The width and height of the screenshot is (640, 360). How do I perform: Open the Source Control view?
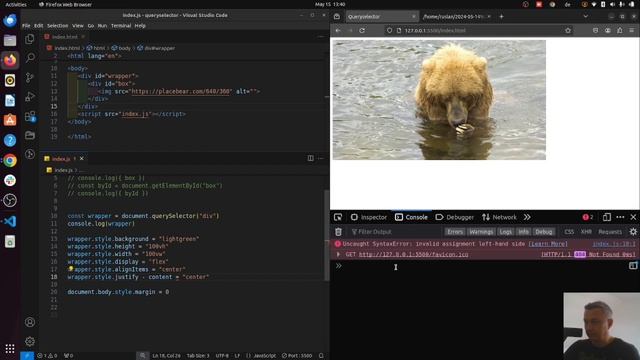pyautogui.click(x=30, y=77)
